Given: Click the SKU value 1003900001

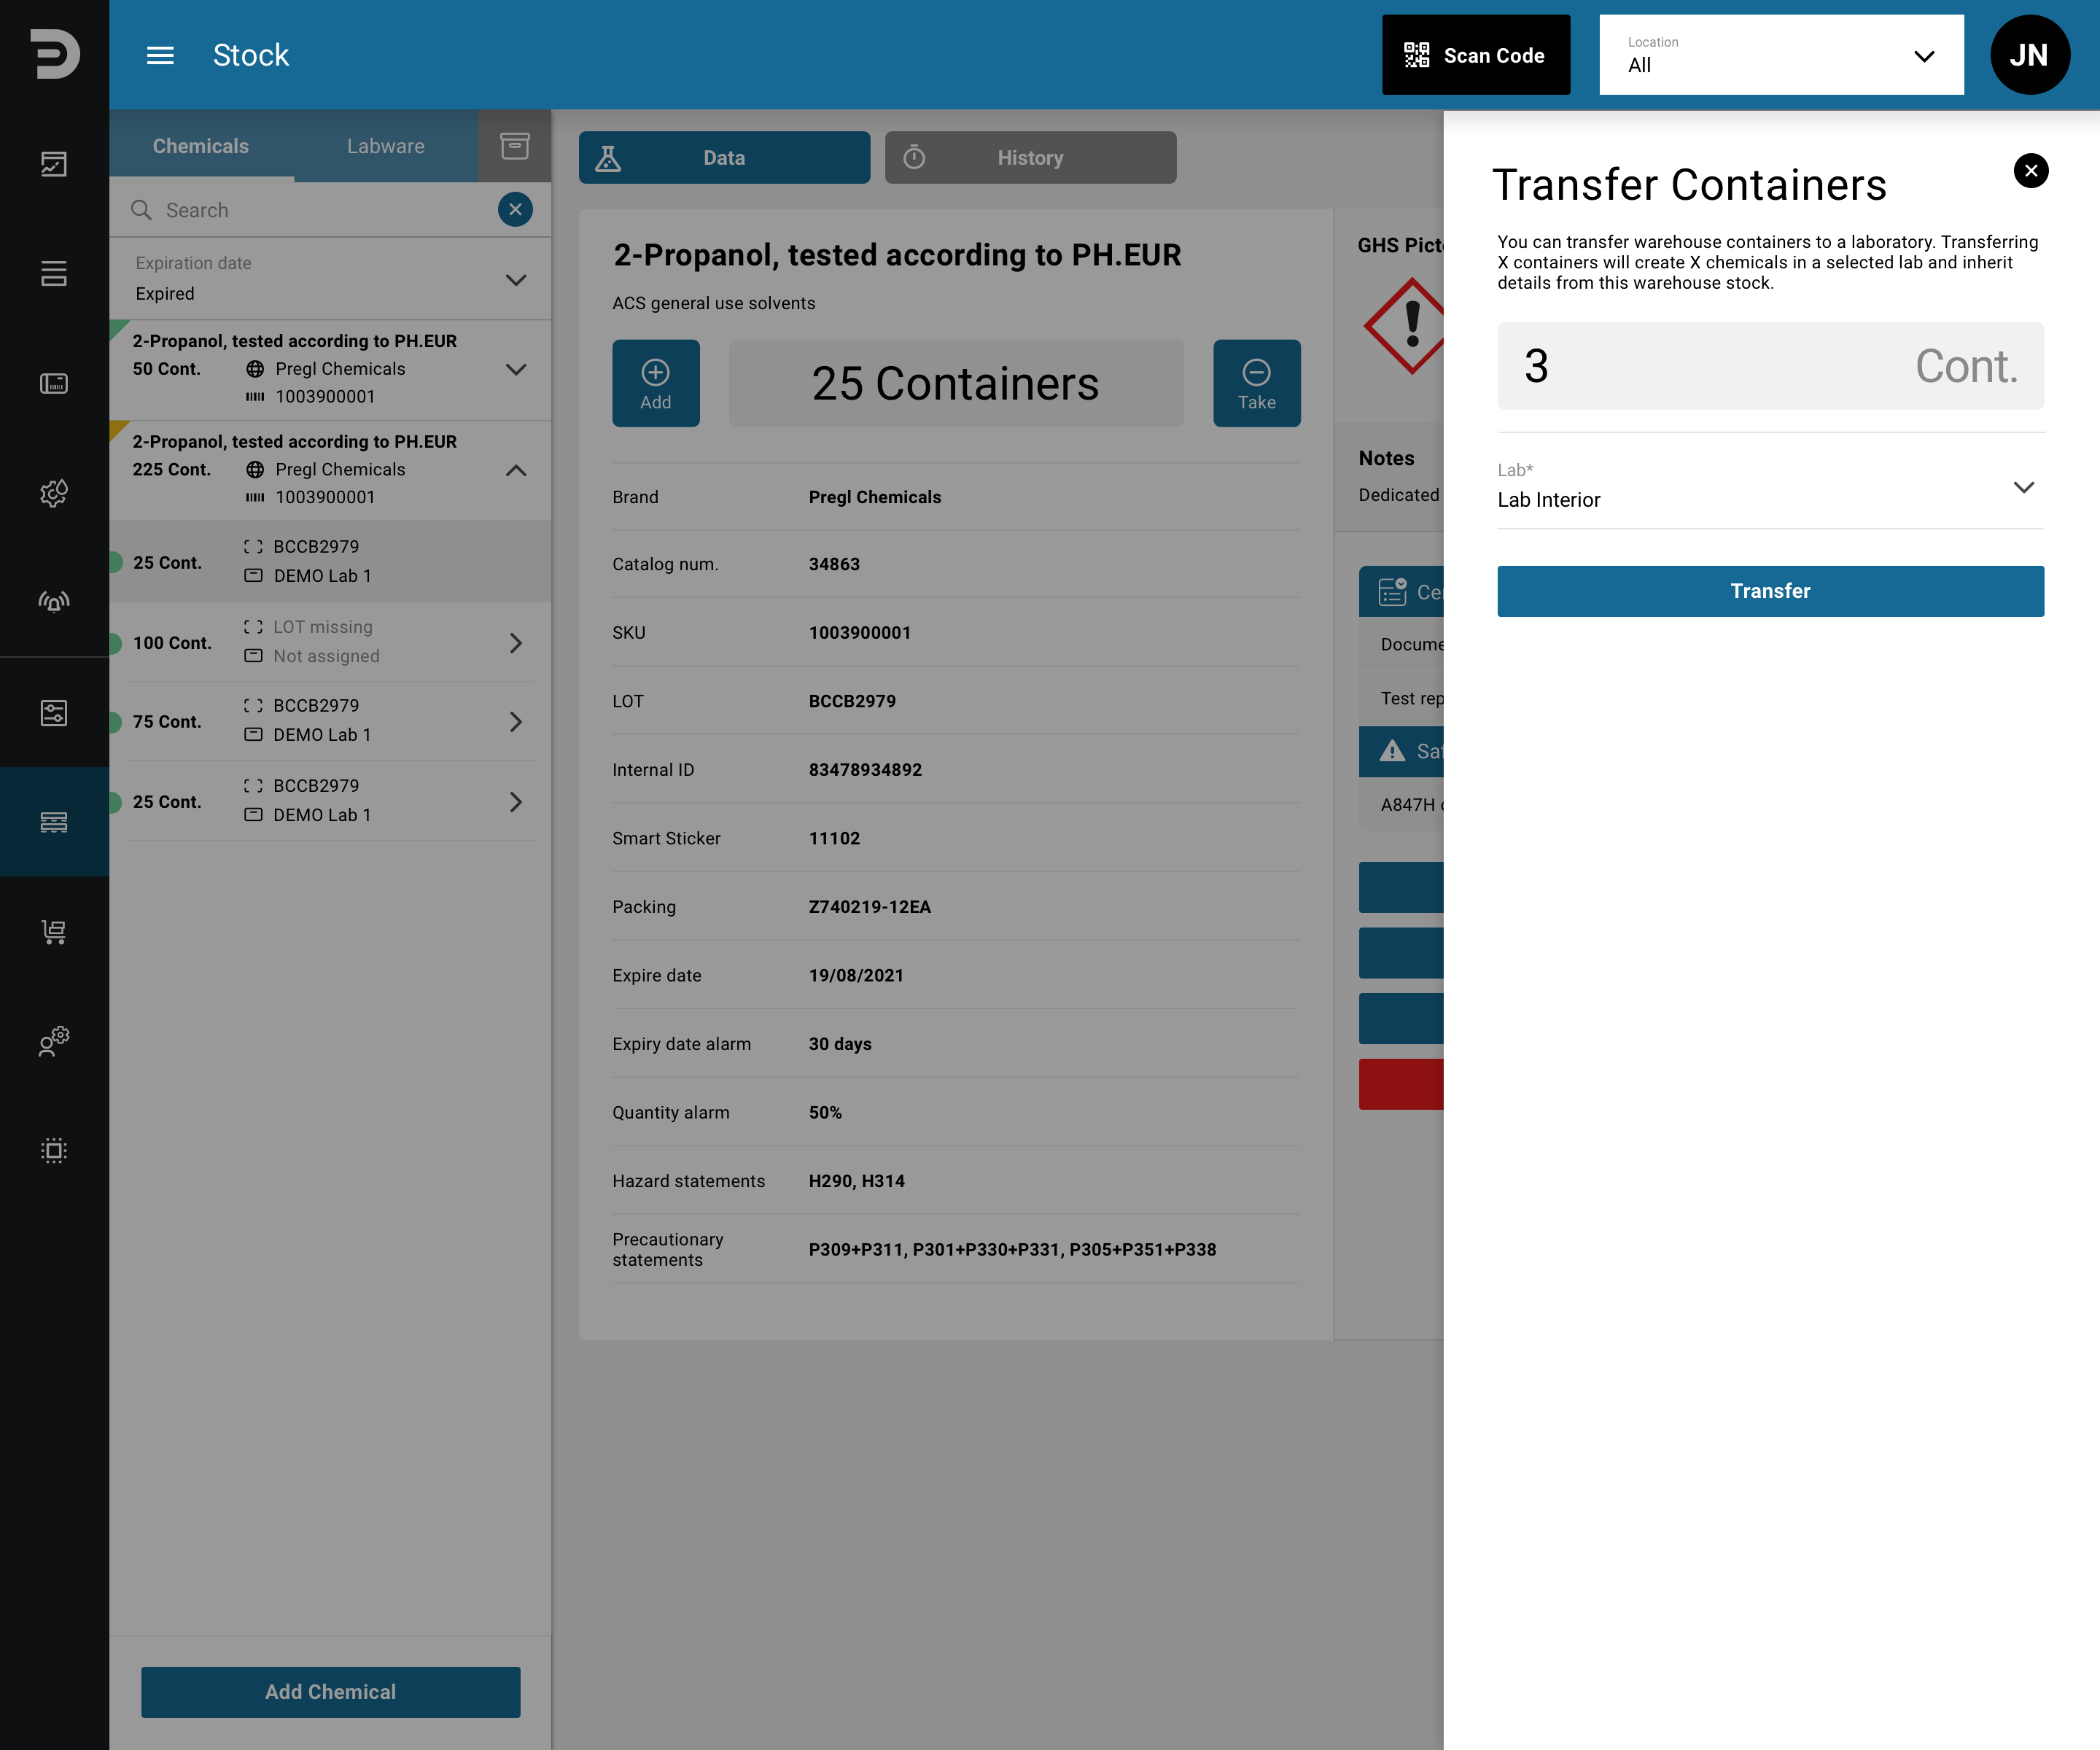Looking at the screenshot, I should click(x=860, y=633).
